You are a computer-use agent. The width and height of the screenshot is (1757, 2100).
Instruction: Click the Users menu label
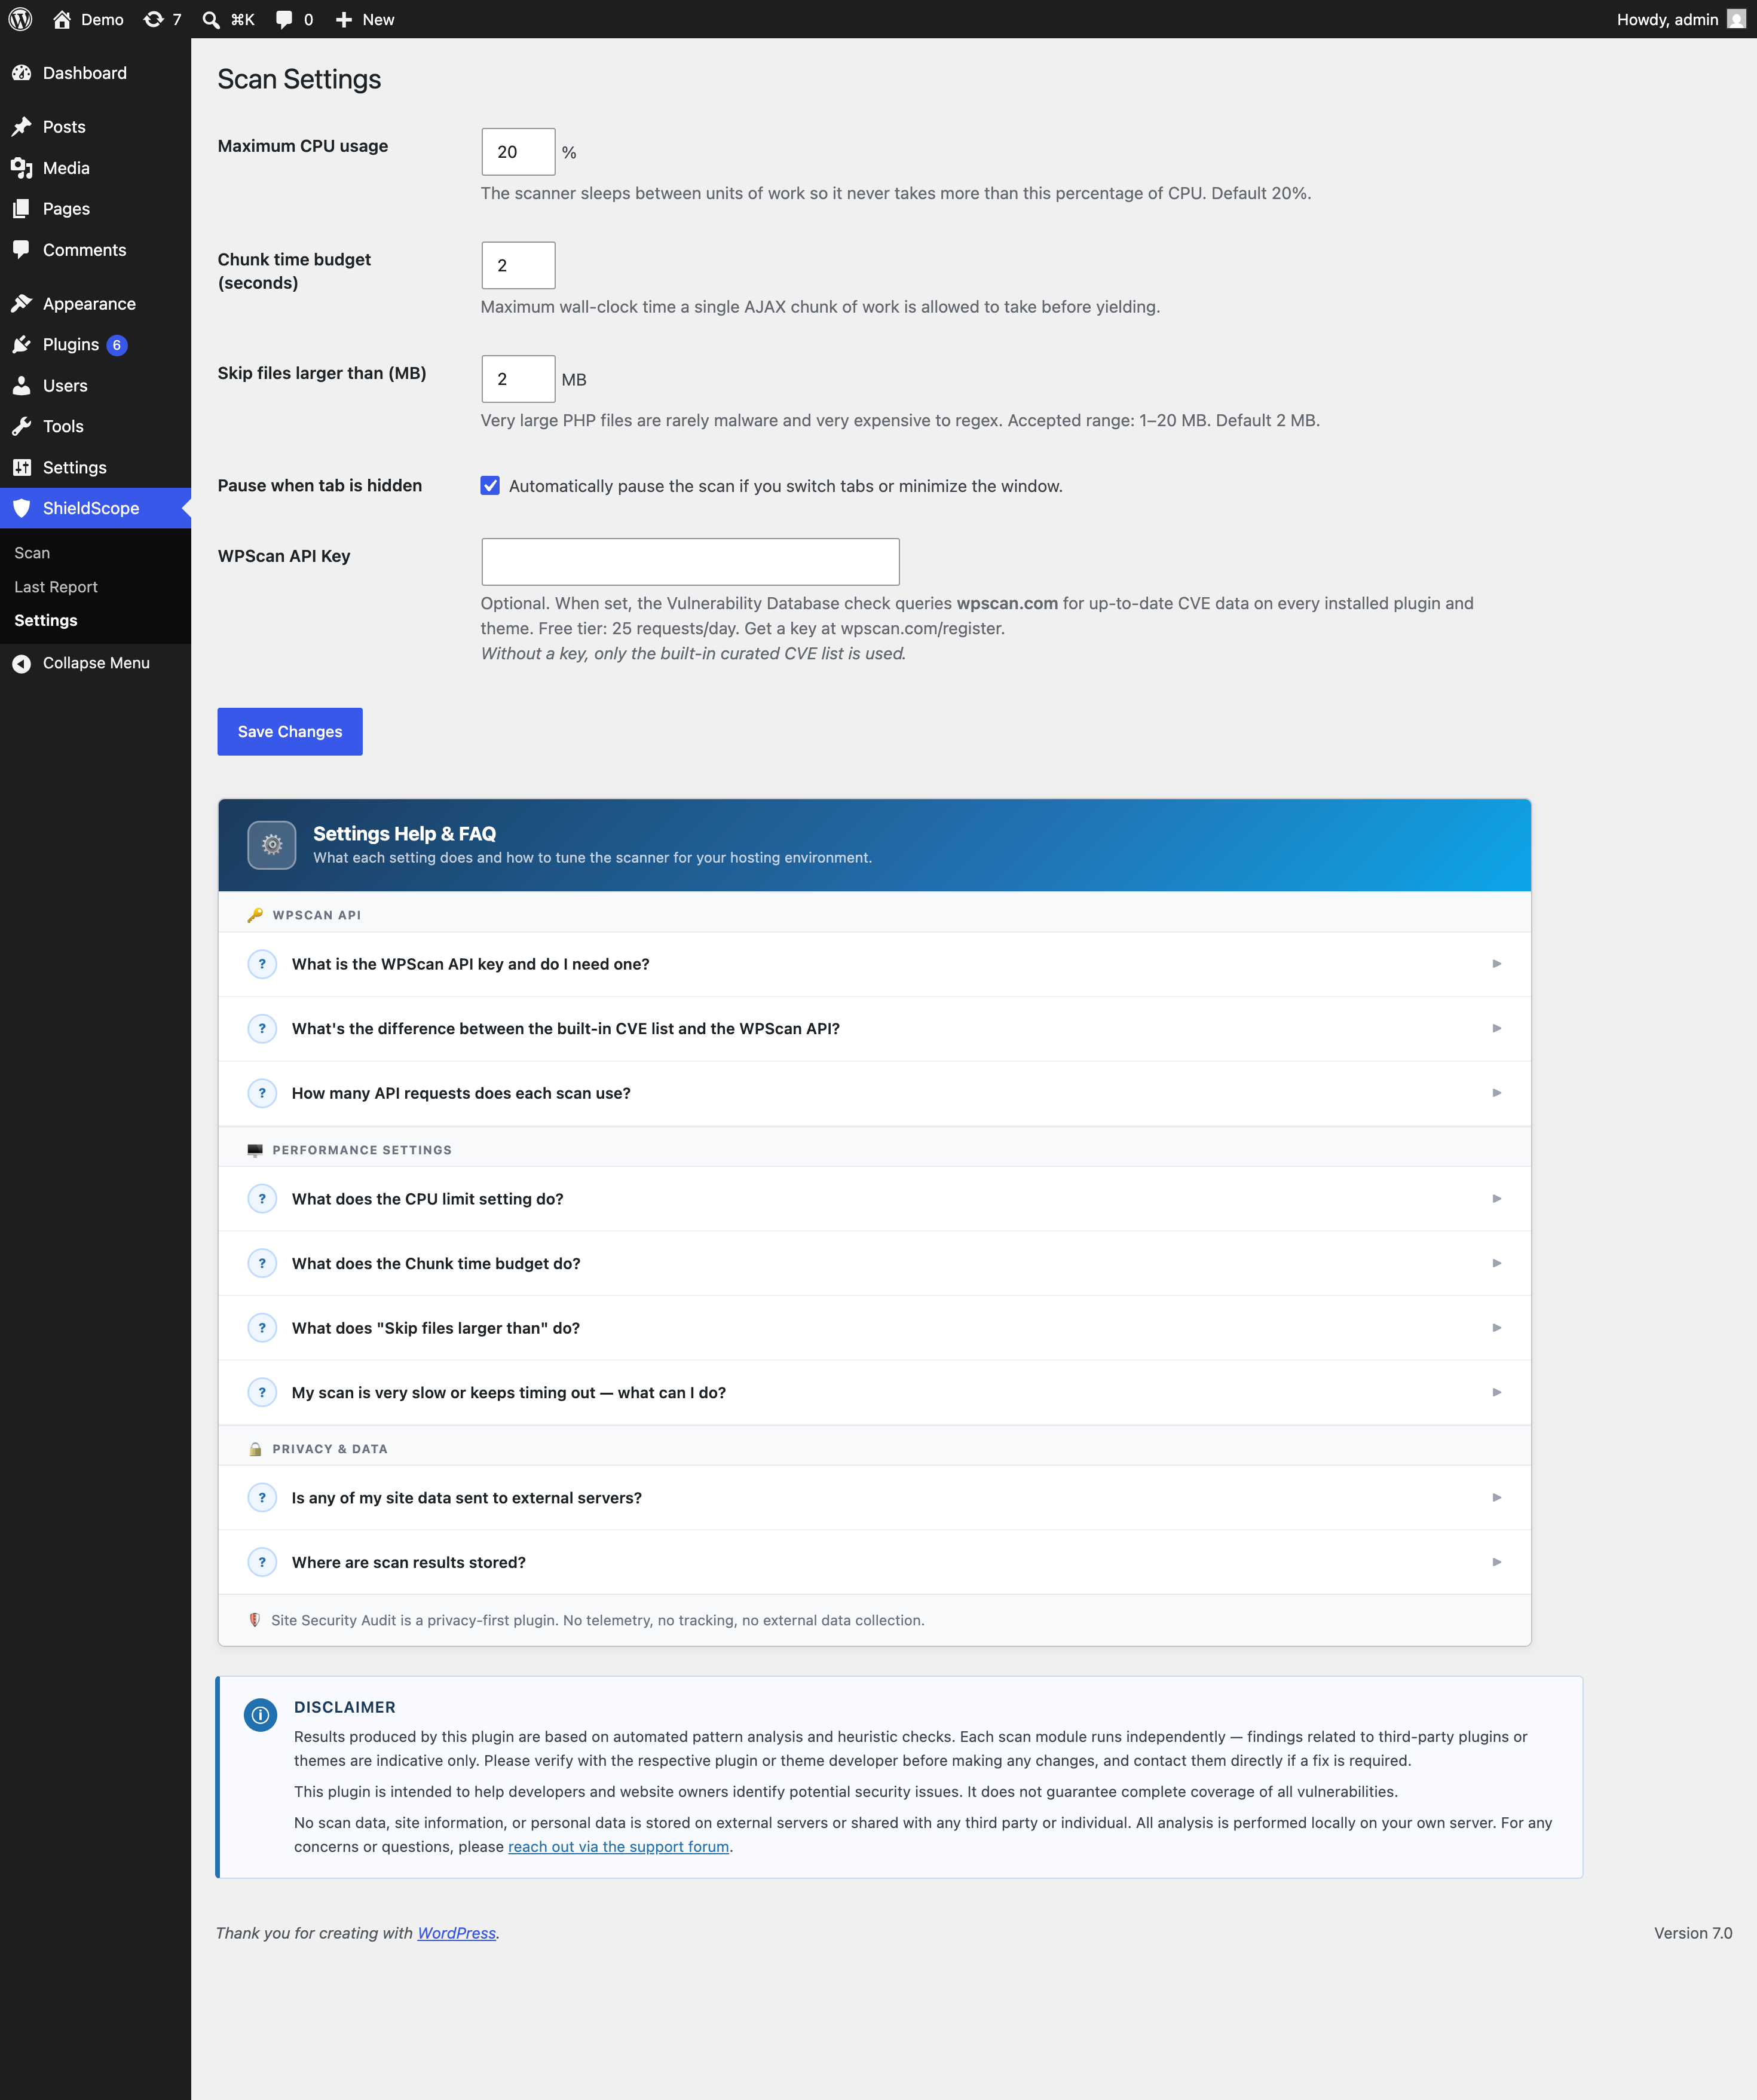tap(65, 385)
